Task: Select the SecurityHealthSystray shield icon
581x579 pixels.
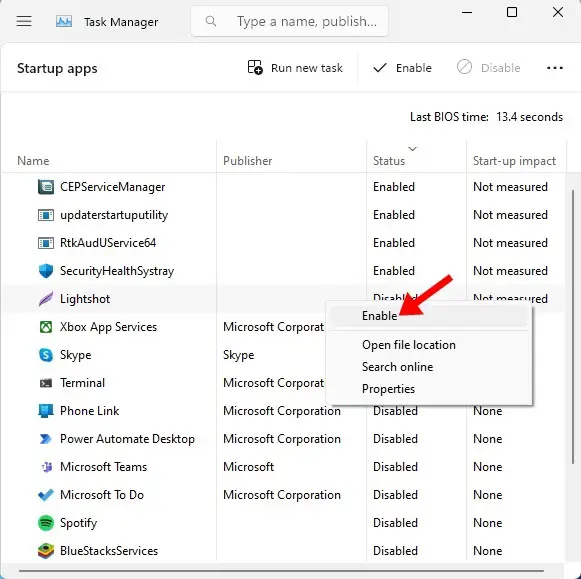Action: (46, 271)
